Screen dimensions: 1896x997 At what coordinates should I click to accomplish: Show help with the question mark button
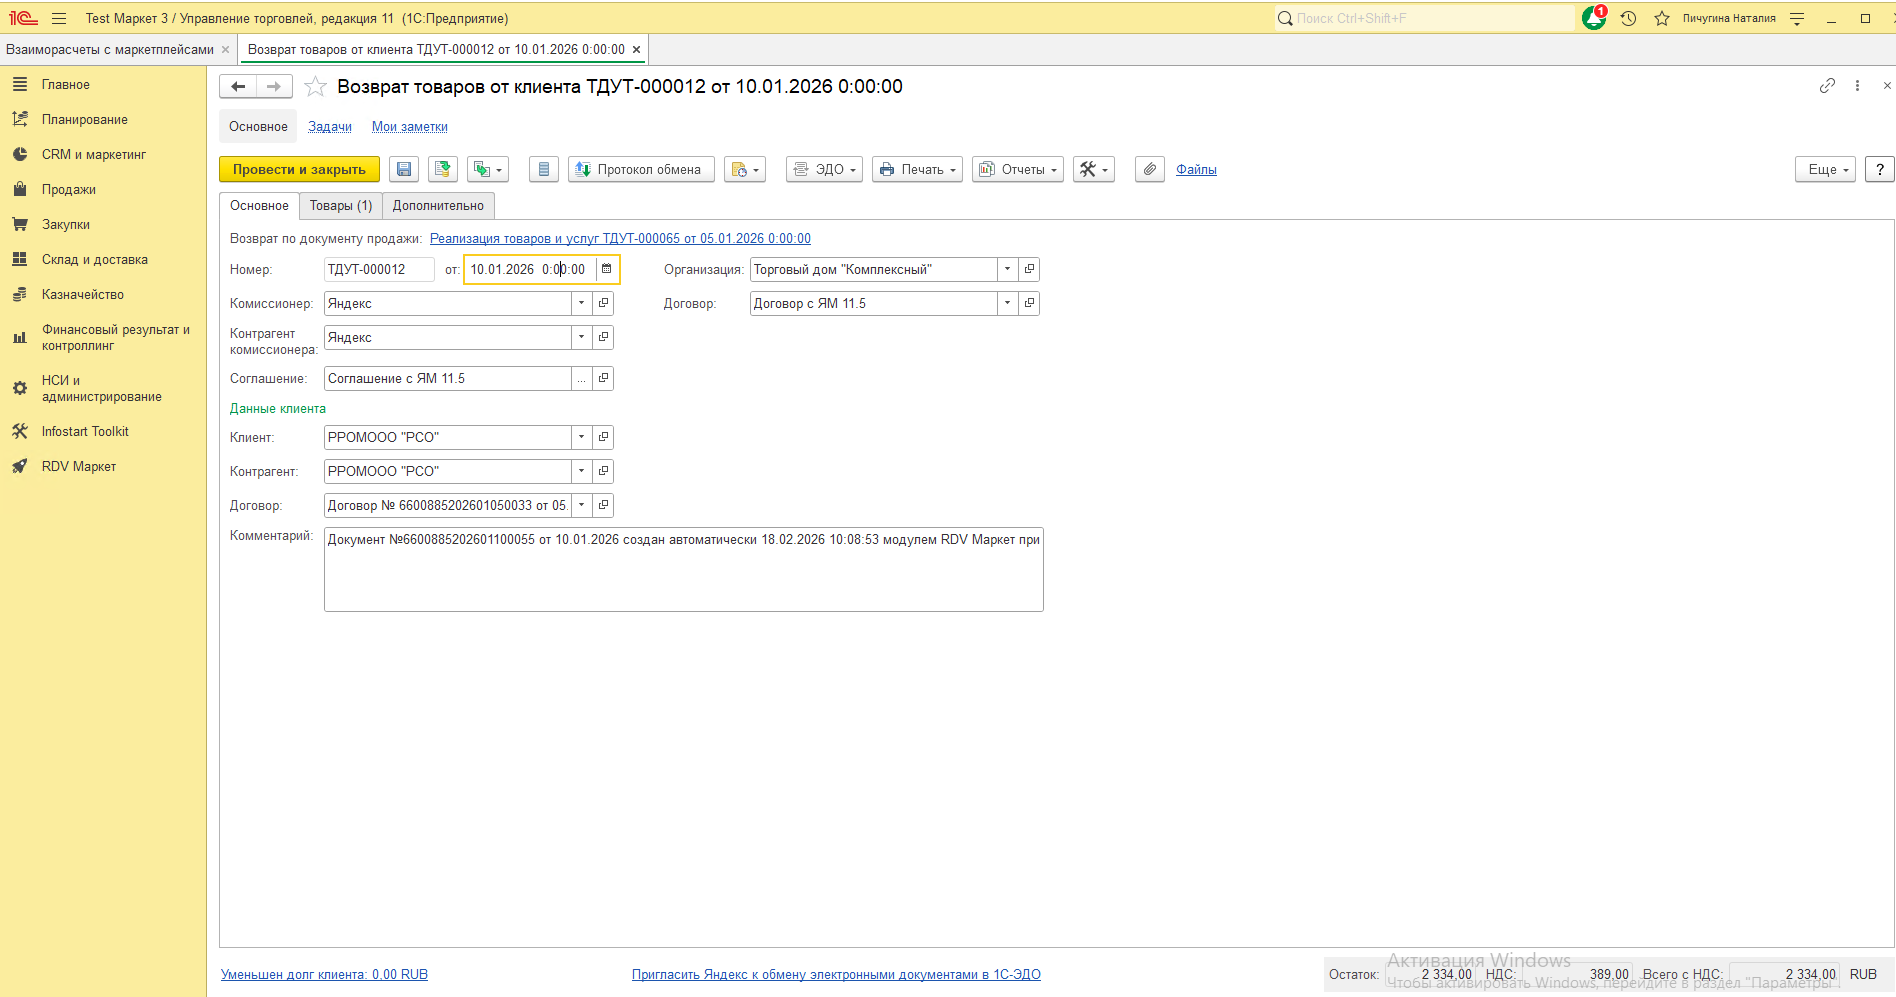1880,170
